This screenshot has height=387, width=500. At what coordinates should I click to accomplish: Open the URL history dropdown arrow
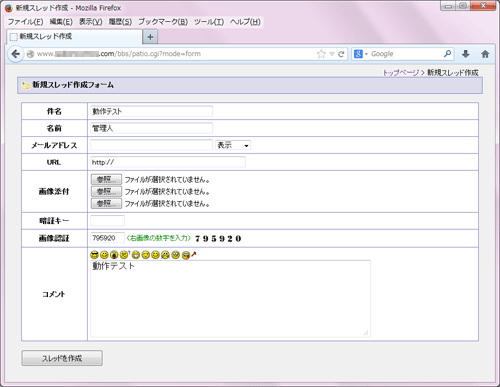332,54
